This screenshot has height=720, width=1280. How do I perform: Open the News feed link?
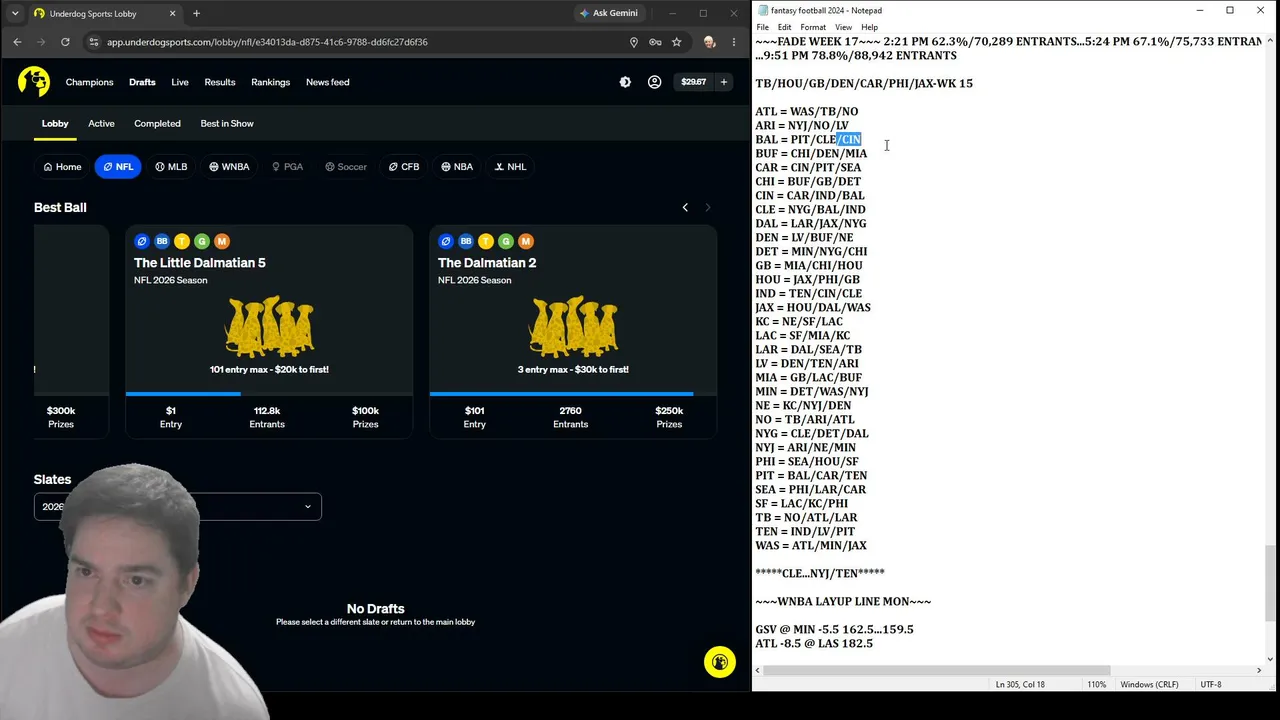coord(328,82)
